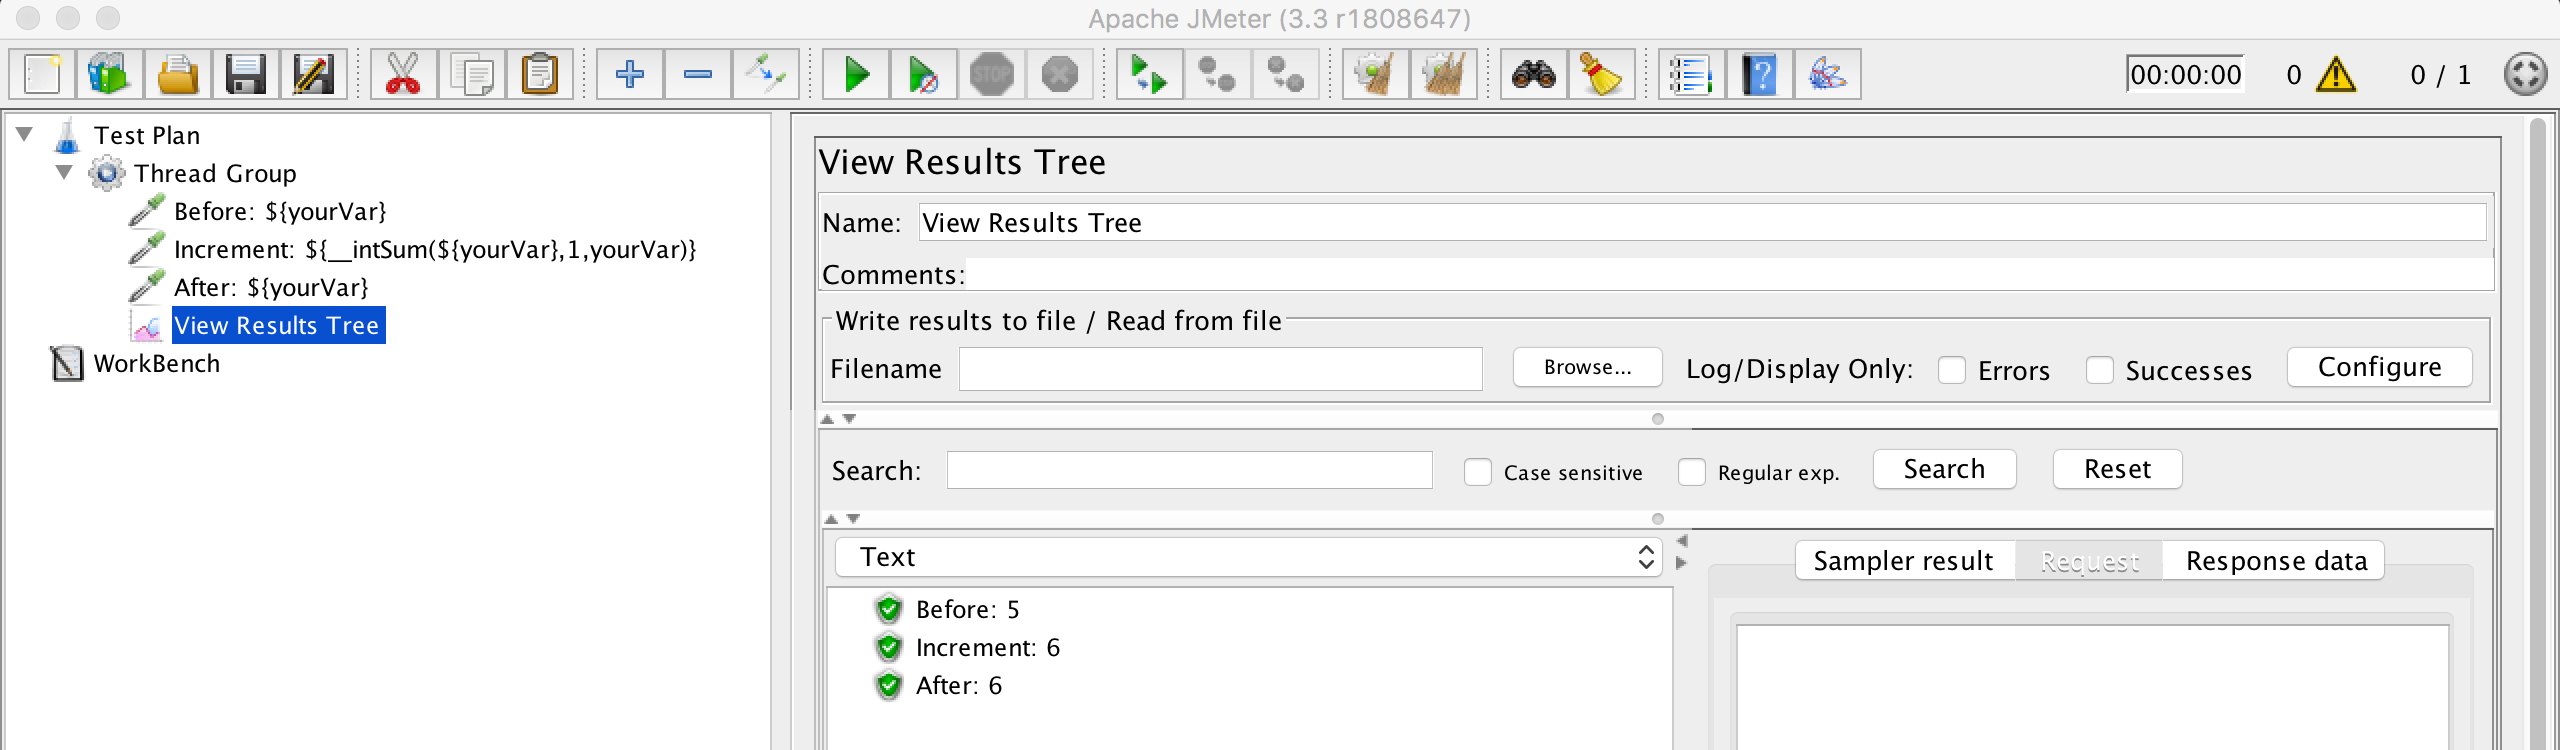Image resolution: width=2560 pixels, height=750 pixels.
Task: Click the Start no pauses icon
Action: pos(924,75)
